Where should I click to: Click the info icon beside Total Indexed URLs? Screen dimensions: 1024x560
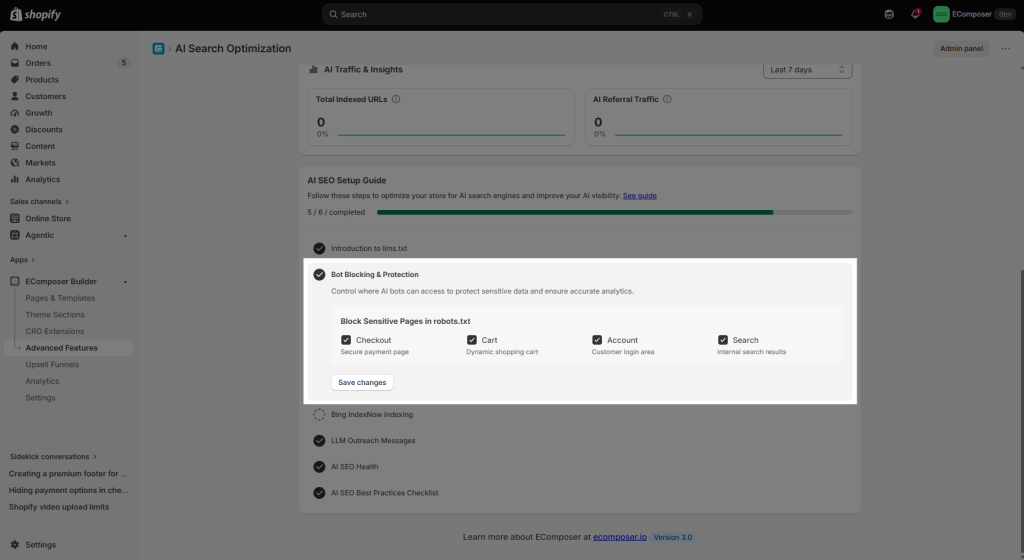(396, 99)
